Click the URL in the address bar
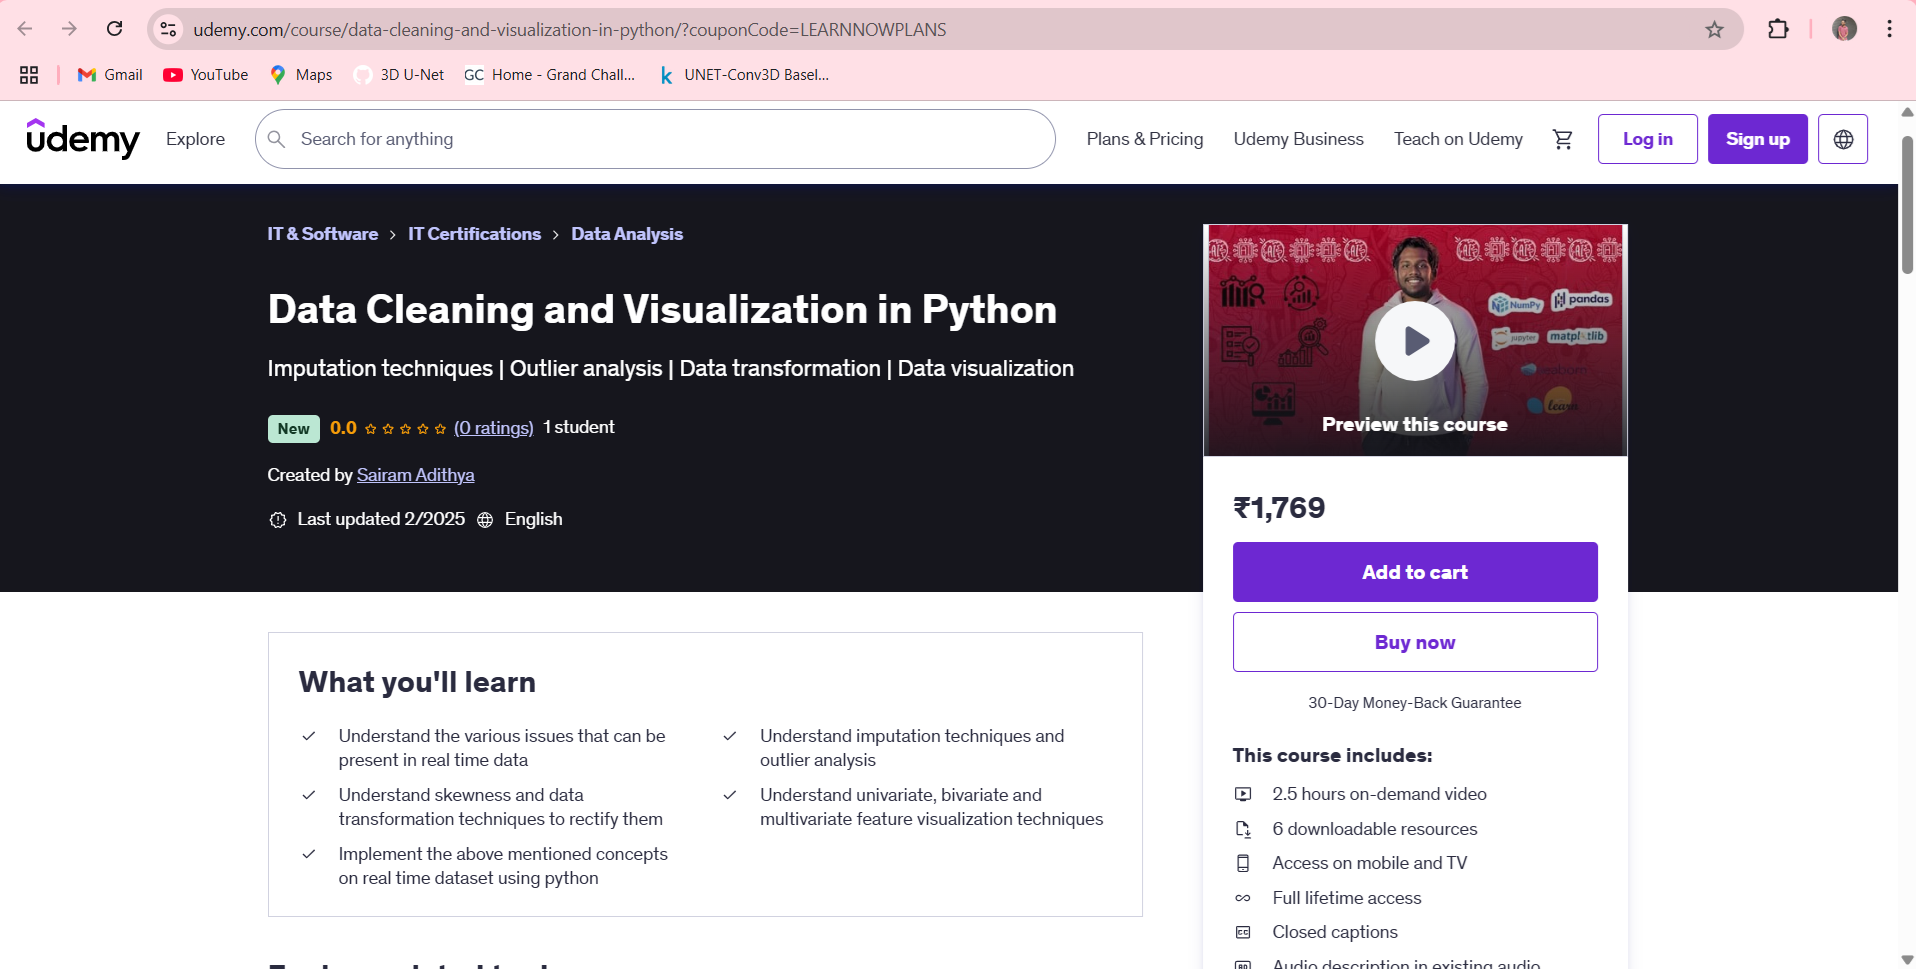The height and width of the screenshot is (969, 1916). [x=569, y=30]
